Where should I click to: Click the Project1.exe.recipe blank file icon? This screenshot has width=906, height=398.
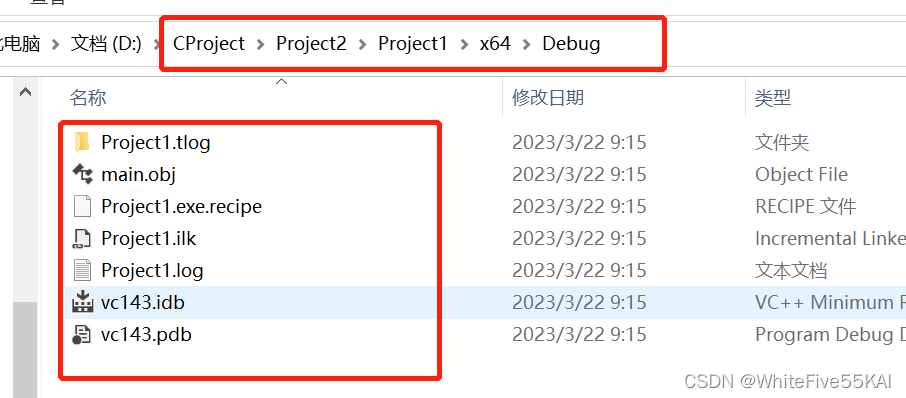coord(82,206)
